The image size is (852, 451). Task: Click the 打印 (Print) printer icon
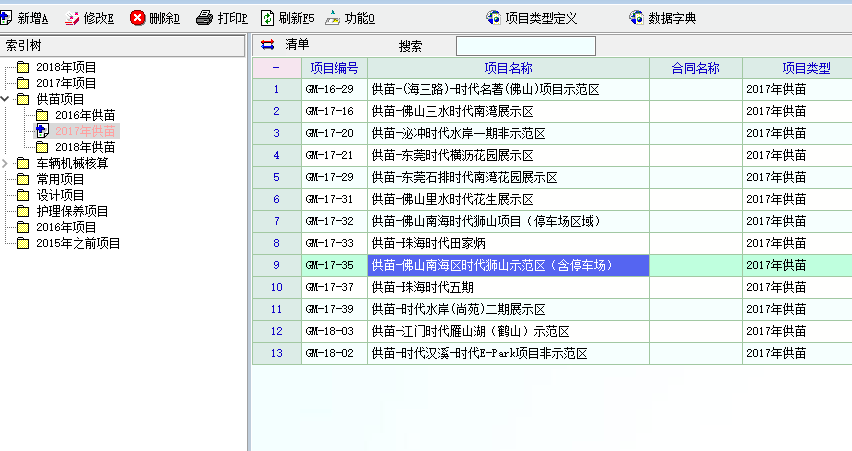pos(204,18)
